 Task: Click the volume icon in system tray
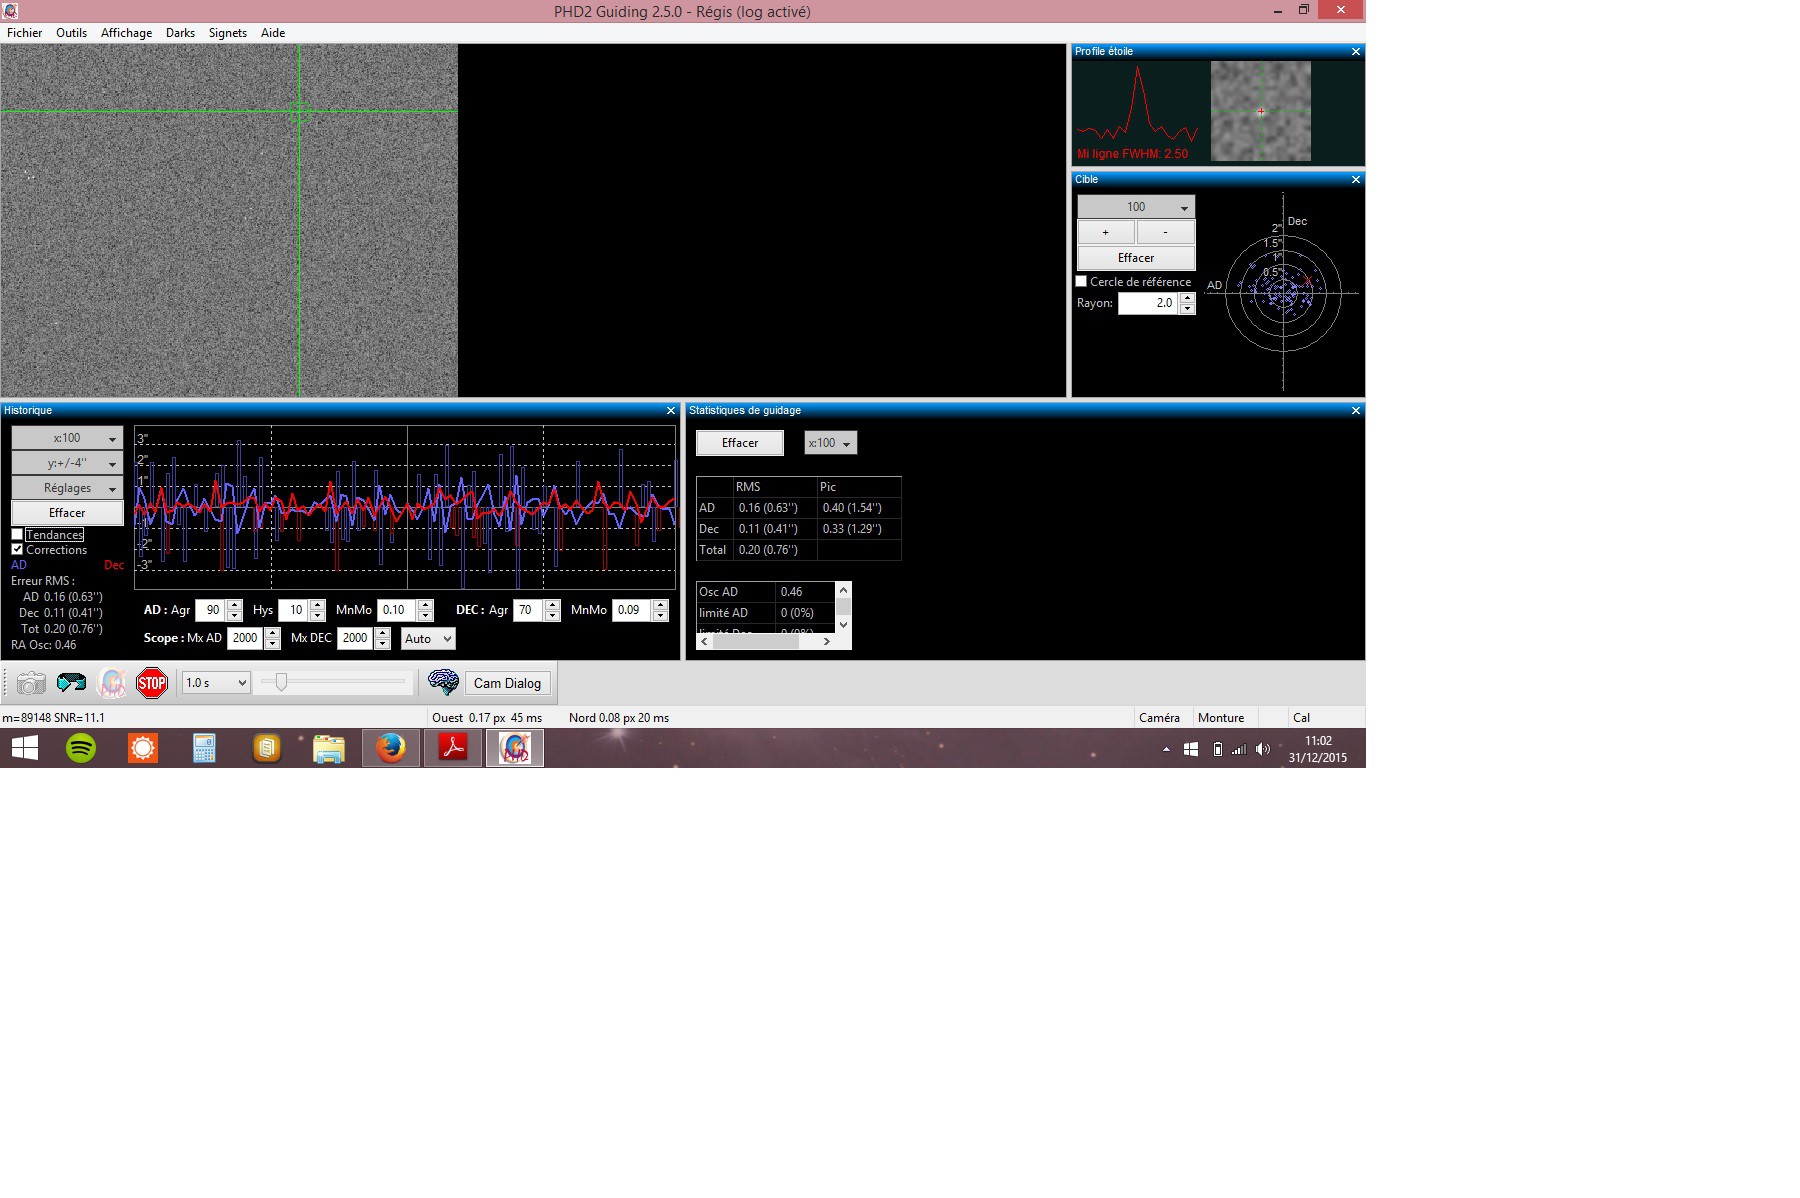1263,749
